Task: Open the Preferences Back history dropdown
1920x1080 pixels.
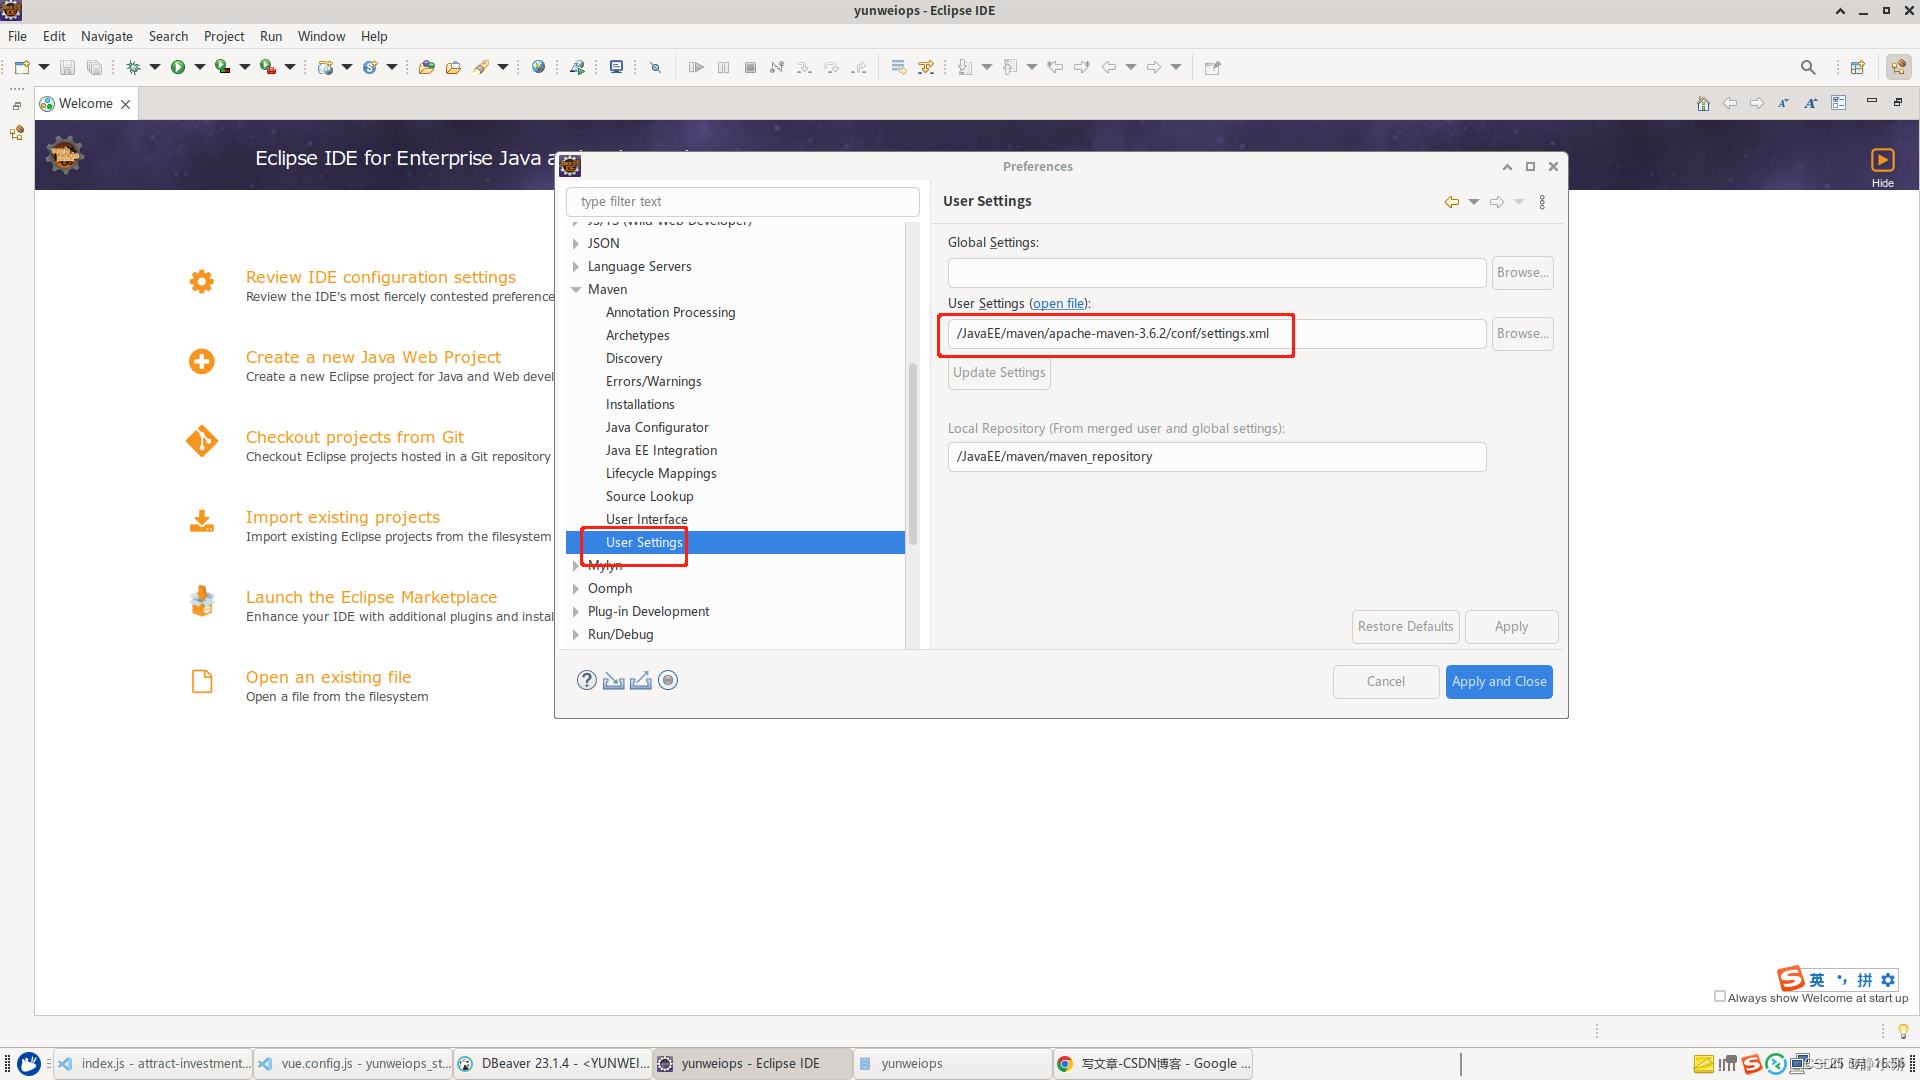Action: [1474, 202]
